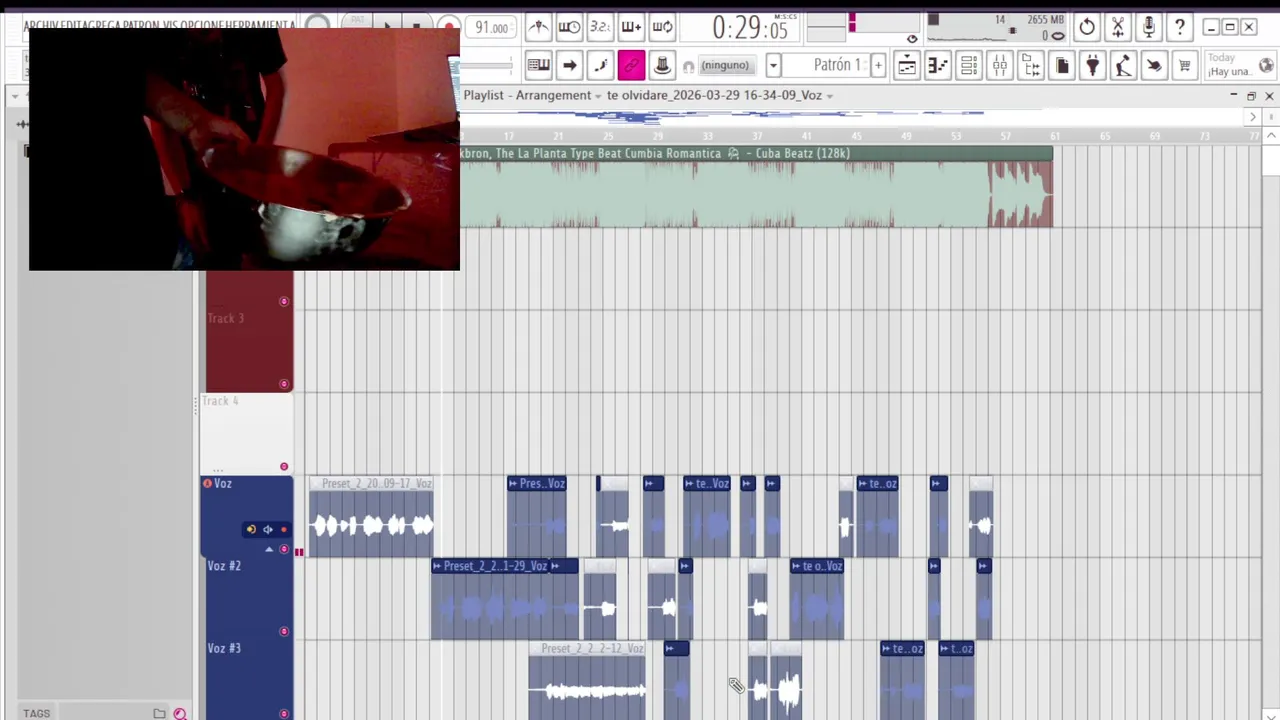The image size is (1280, 720).
Task: Open the pattern selector dropdown arrow
Action: click(x=773, y=66)
